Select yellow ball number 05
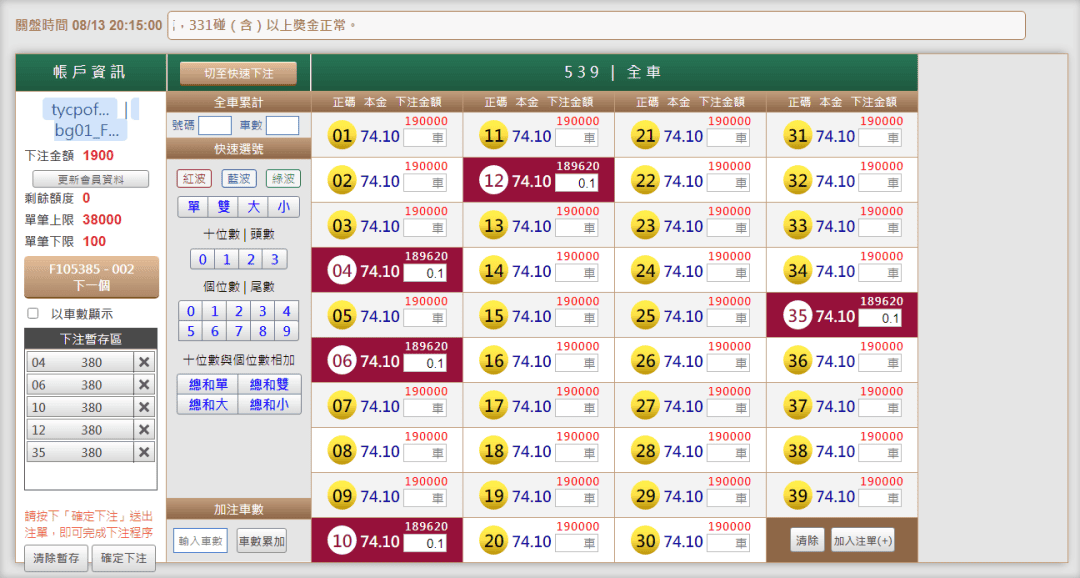Image resolution: width=1080 pixels, height=578 pixels. click(x=342, y=316)
